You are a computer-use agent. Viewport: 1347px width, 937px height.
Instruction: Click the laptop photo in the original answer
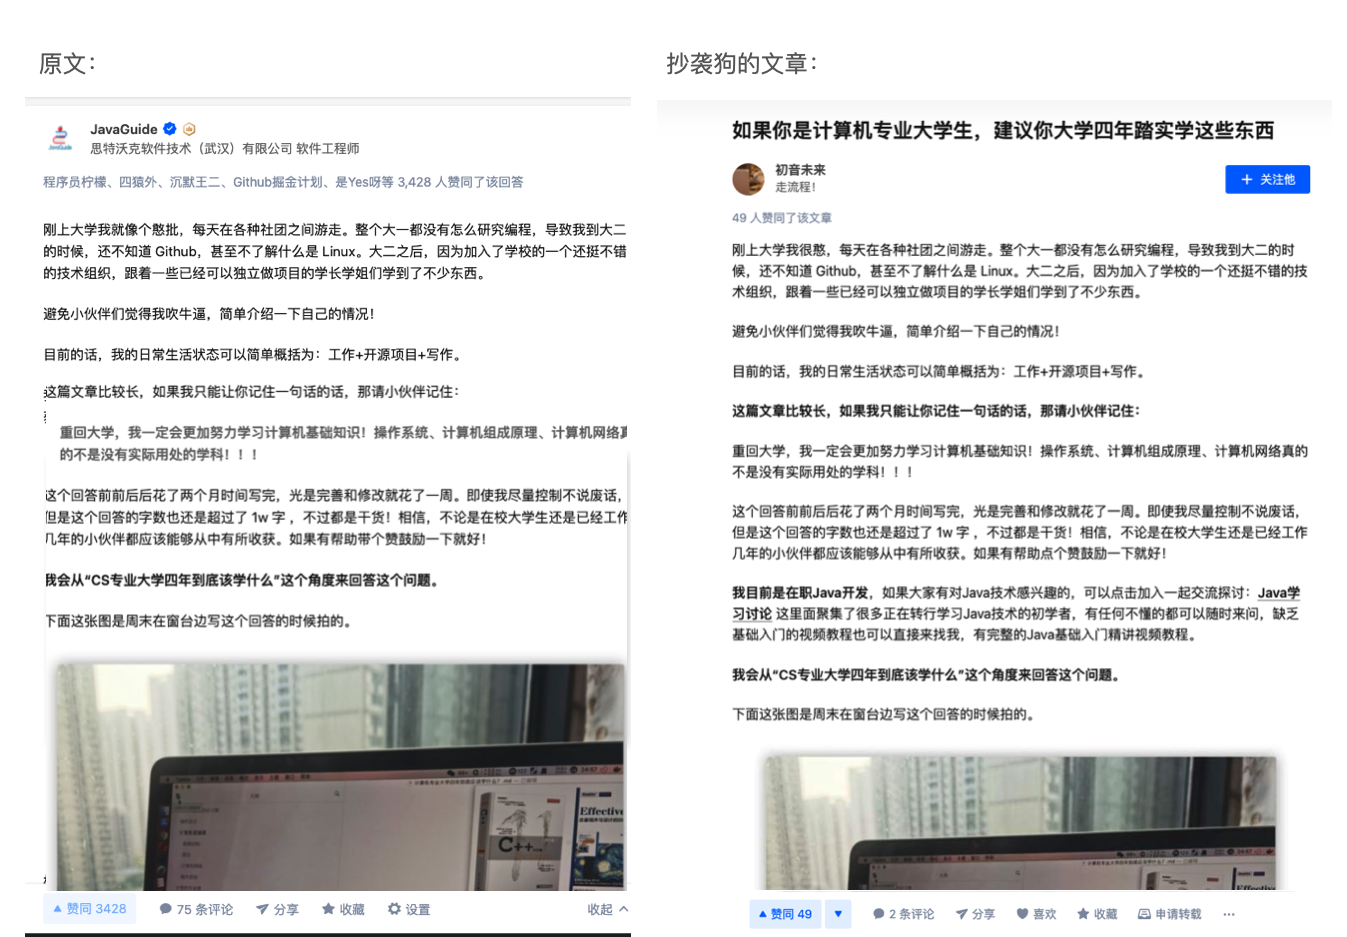pyautogui.click(x=340, y=775)
